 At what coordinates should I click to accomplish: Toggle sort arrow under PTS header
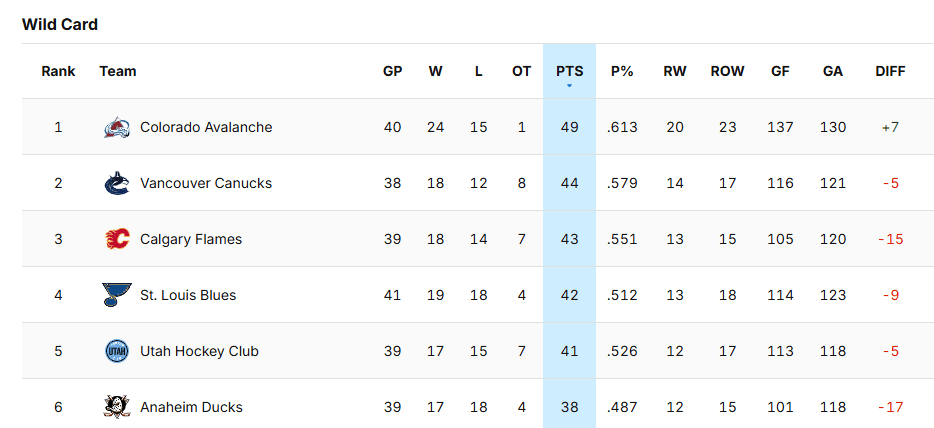point(570,86)
